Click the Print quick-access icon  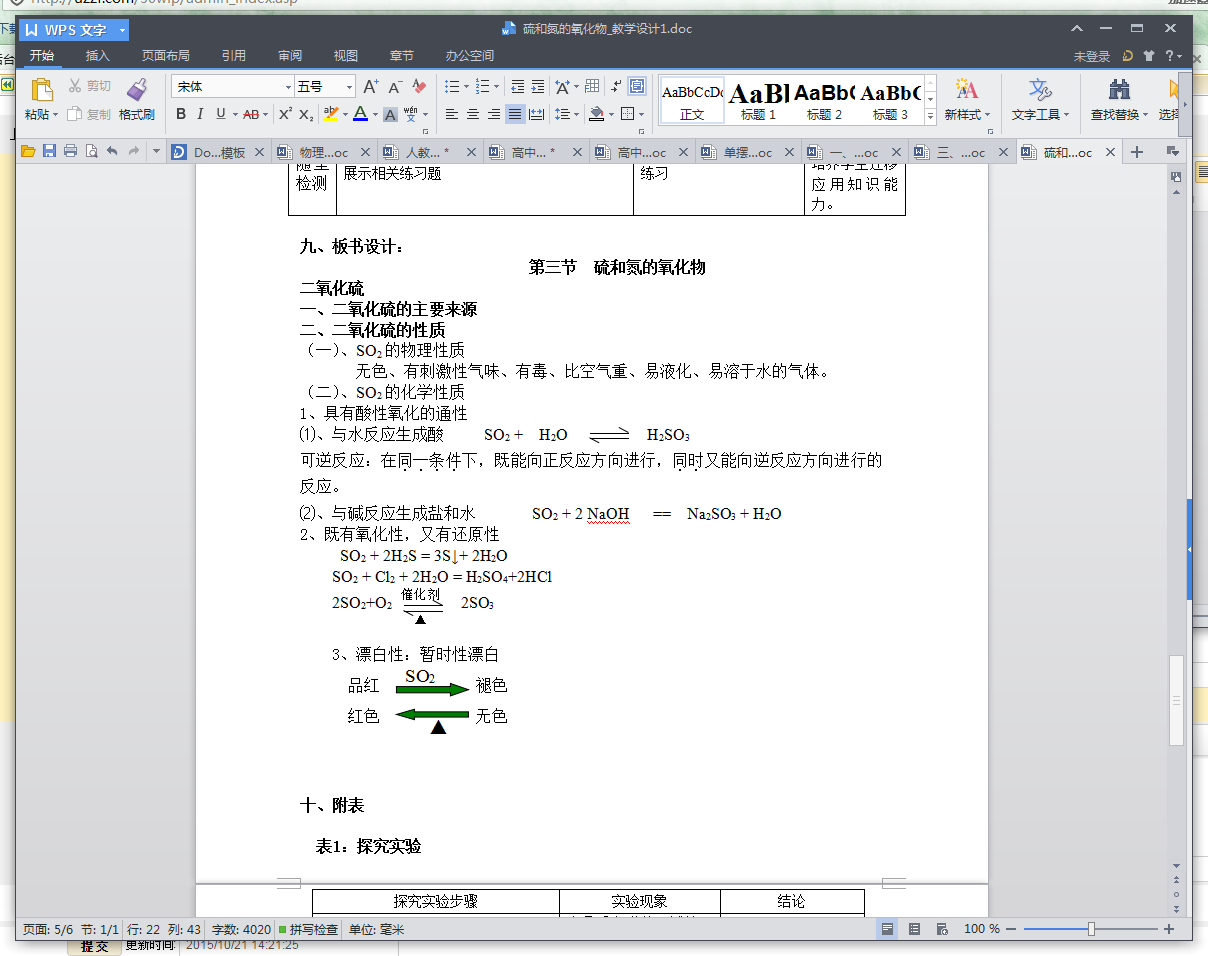[x=70, y=152]
